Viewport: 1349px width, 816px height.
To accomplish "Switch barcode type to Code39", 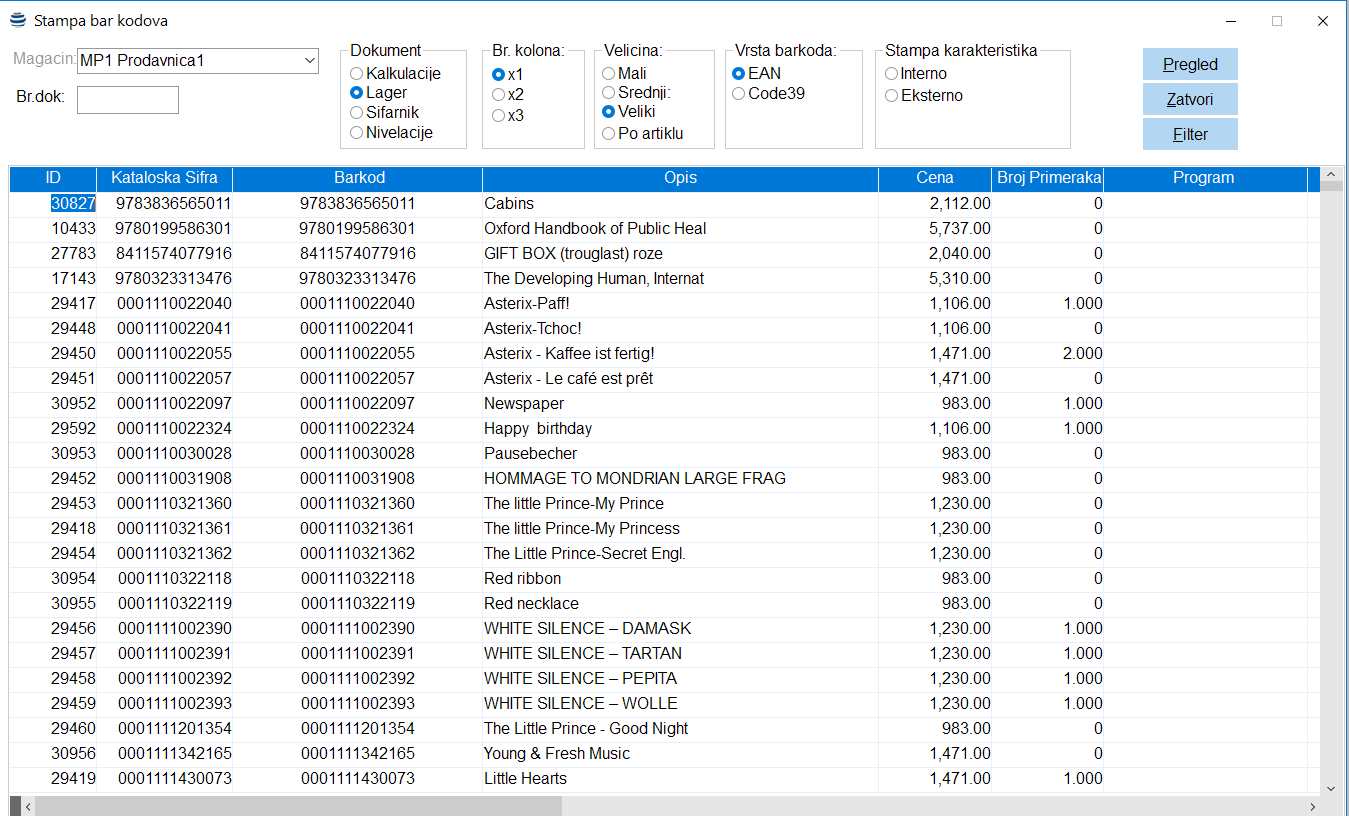I will (739, 94).
